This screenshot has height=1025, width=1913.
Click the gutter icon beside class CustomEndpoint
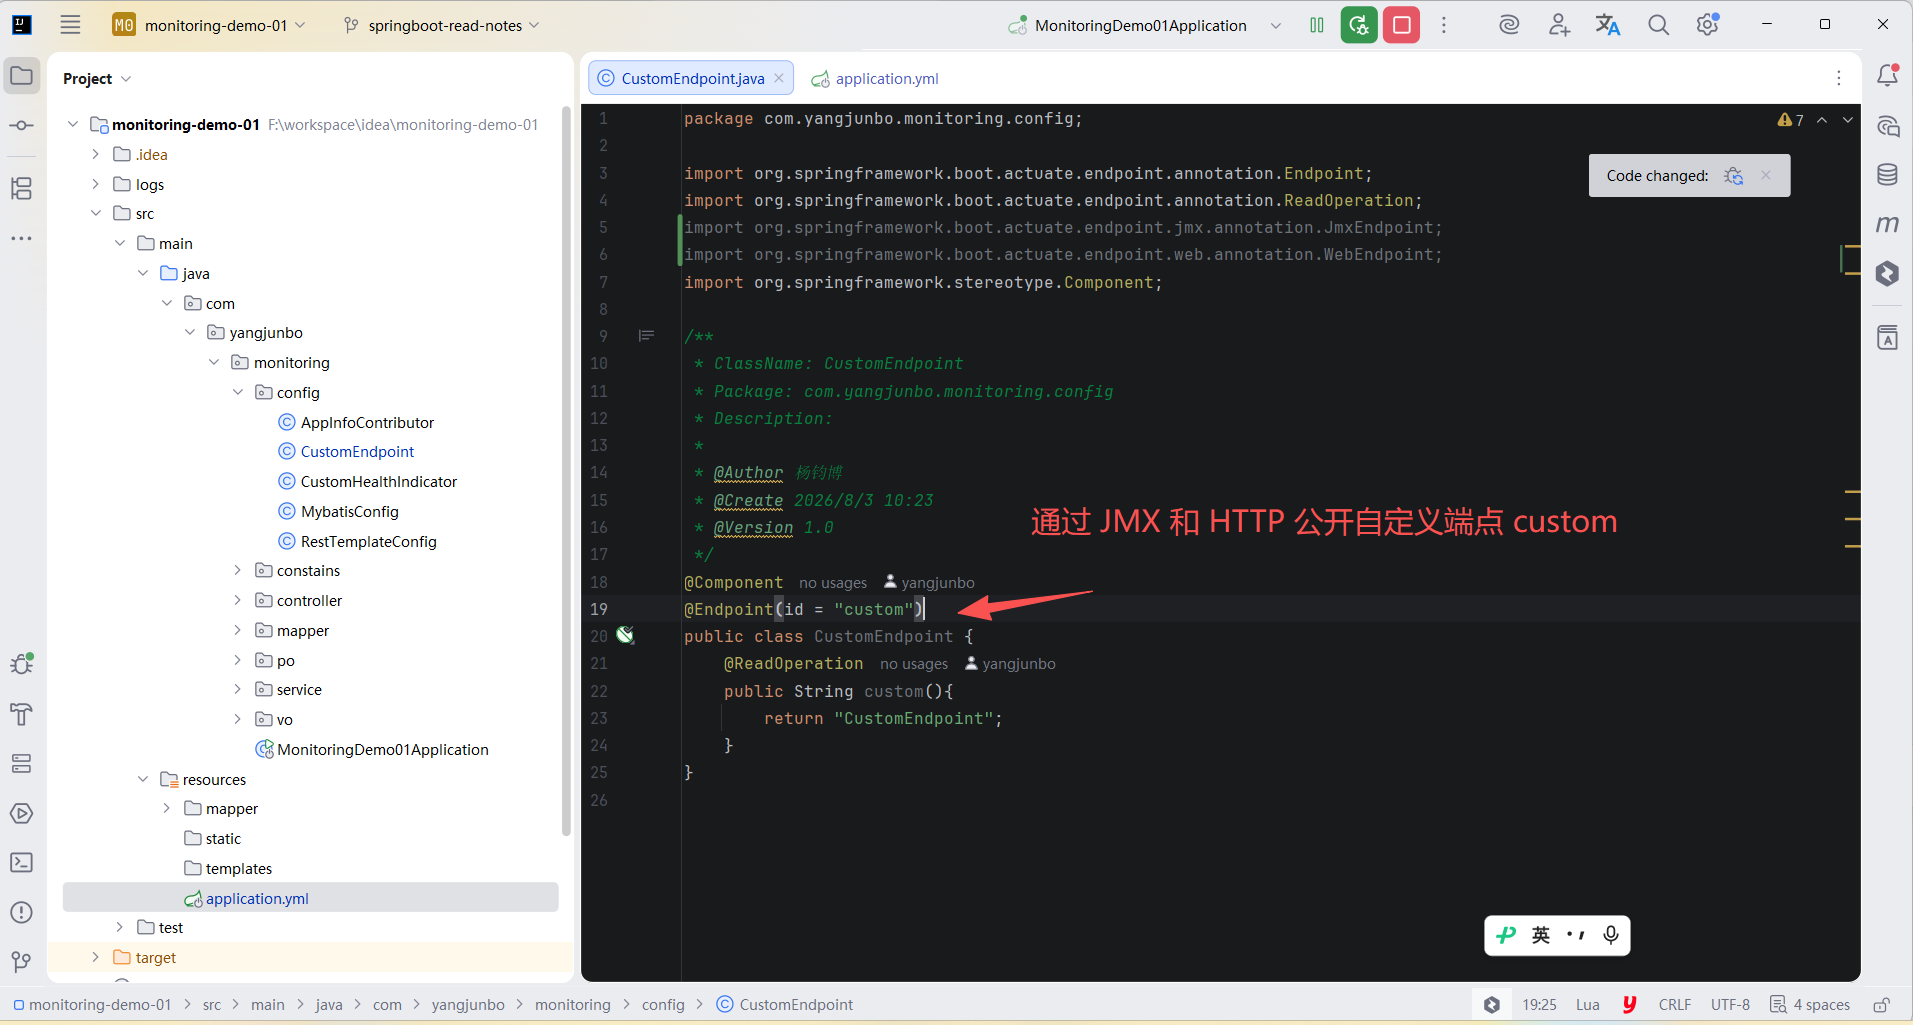(x=626, y=635)
